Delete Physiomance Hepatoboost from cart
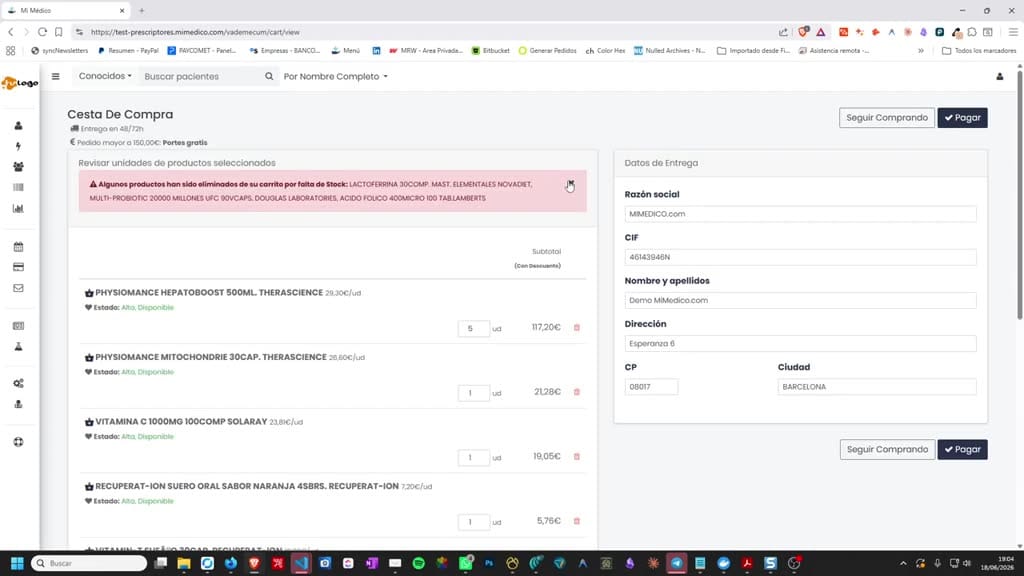The height and width of the screenshot is (576, 1024). click(577, 328)
